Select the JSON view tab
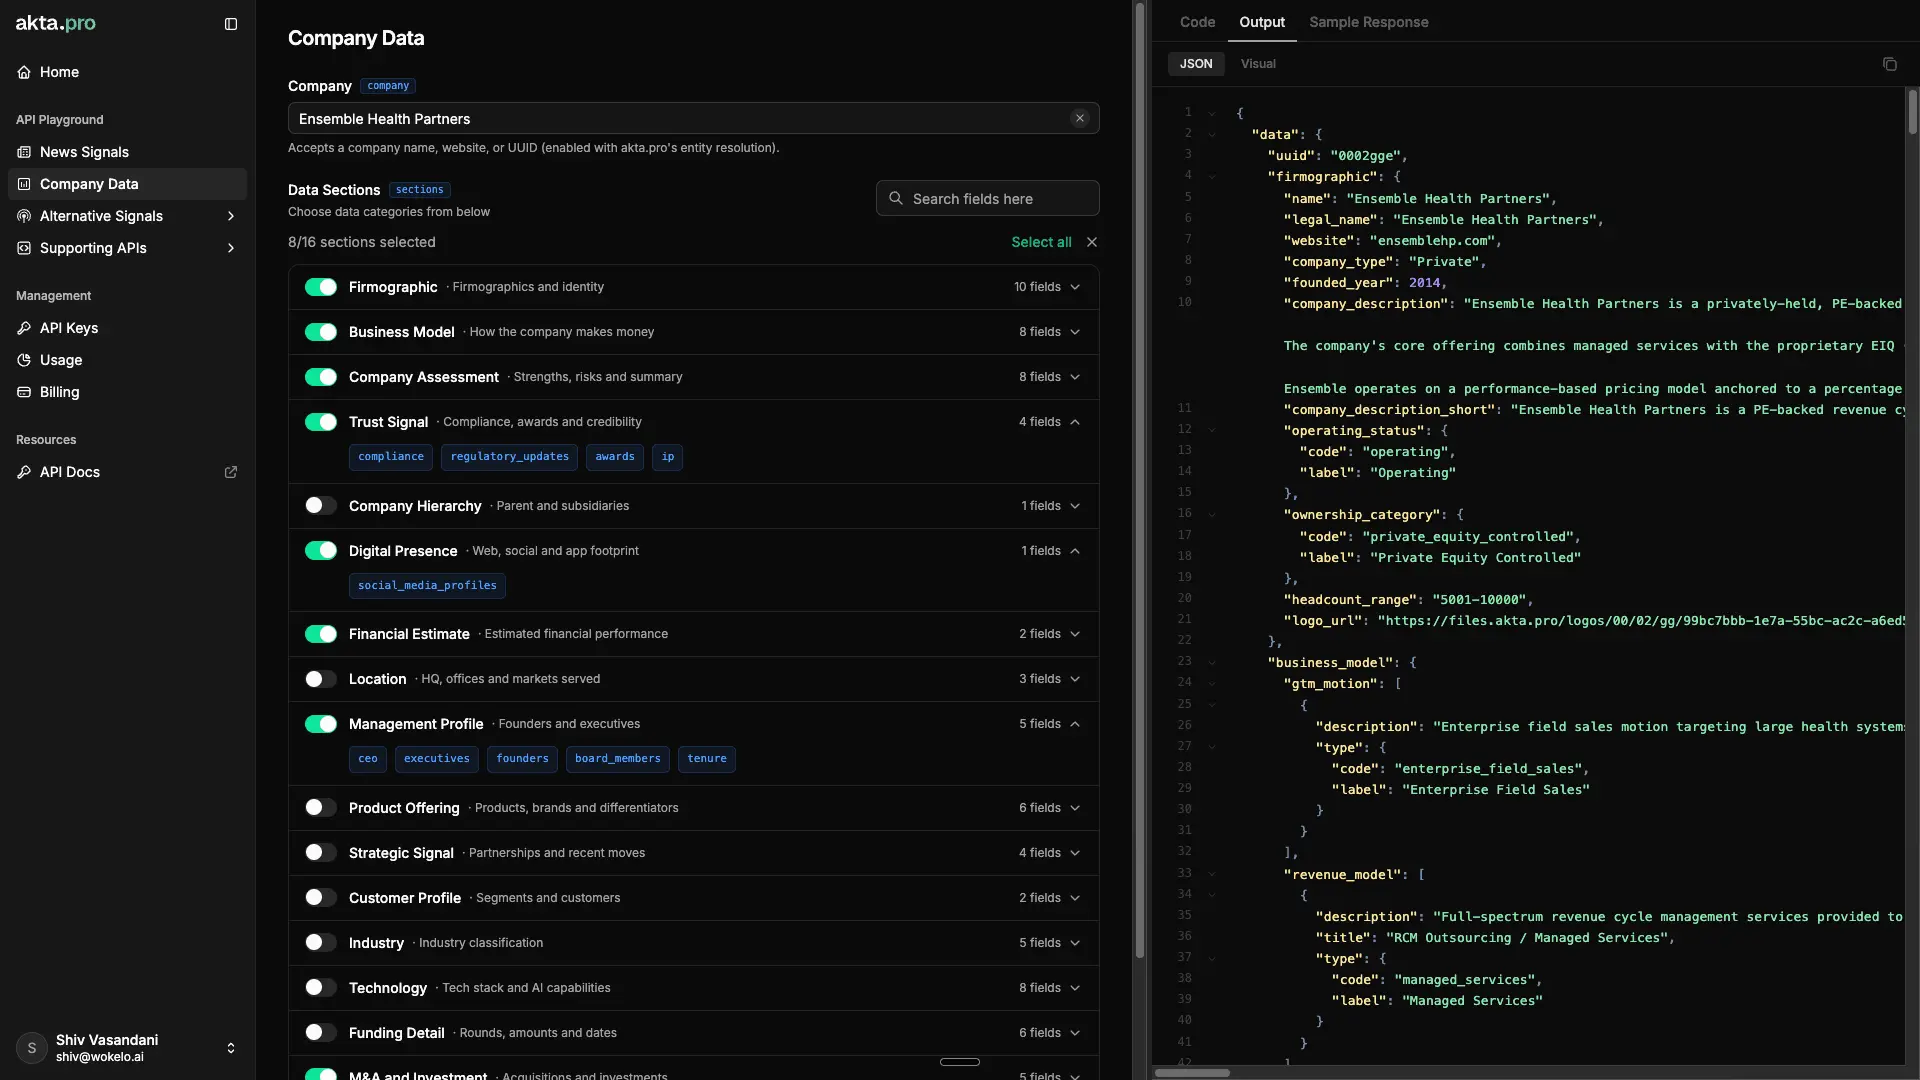Screen dimensions: 1920x1080 pyautogui.click(x=1196, y=64)
